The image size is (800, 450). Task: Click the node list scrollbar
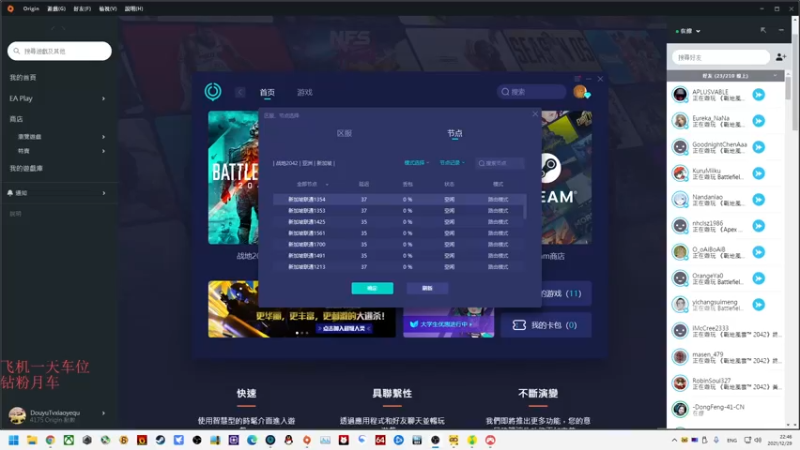(x=524, y=206)
